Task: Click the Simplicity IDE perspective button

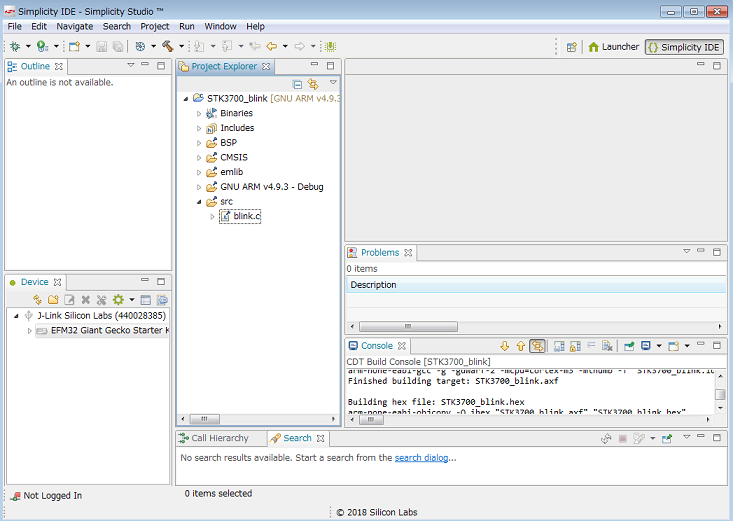Action: coord(684,47)
